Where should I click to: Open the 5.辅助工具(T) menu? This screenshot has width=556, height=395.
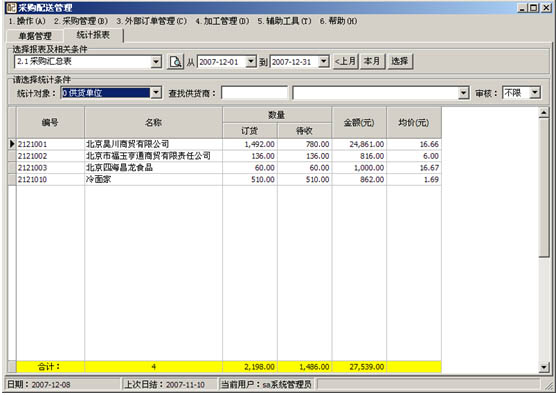coord(284,21)
